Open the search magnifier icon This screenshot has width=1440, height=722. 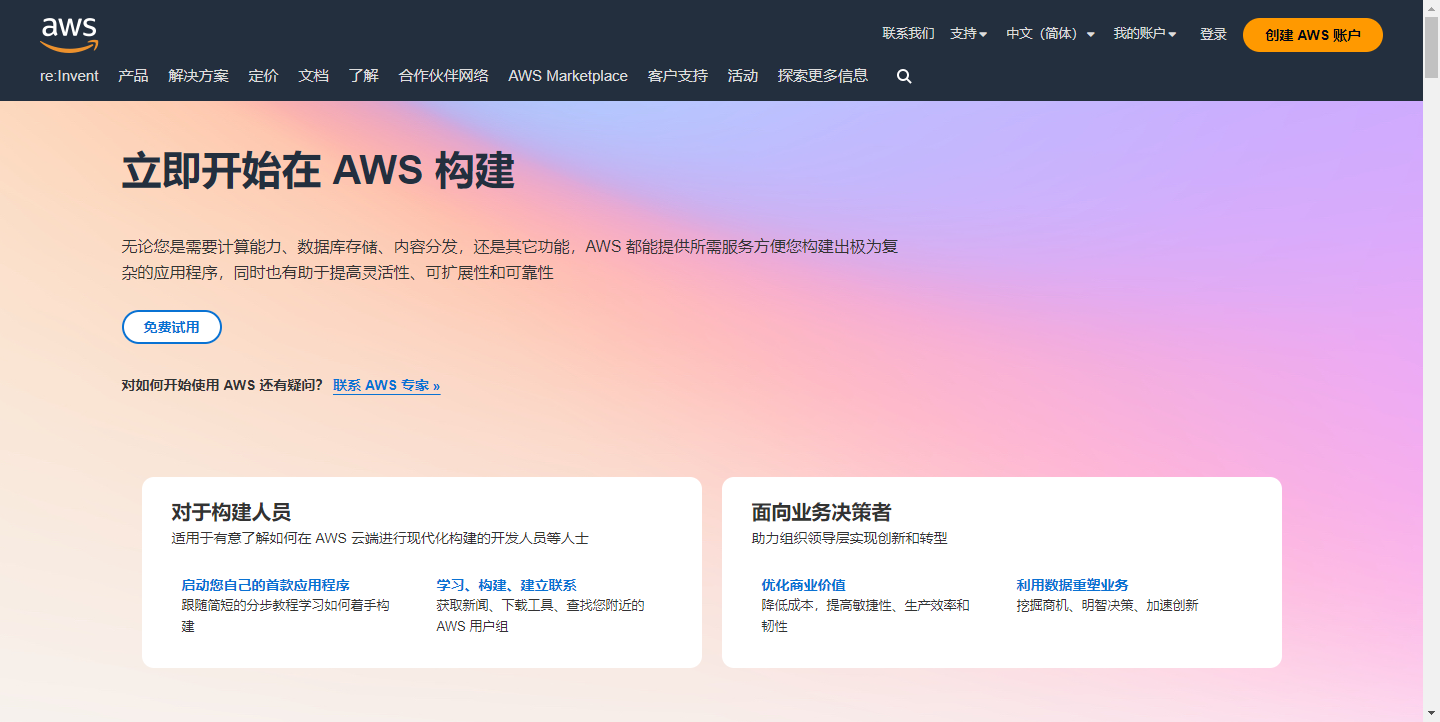tap(904, 76)
